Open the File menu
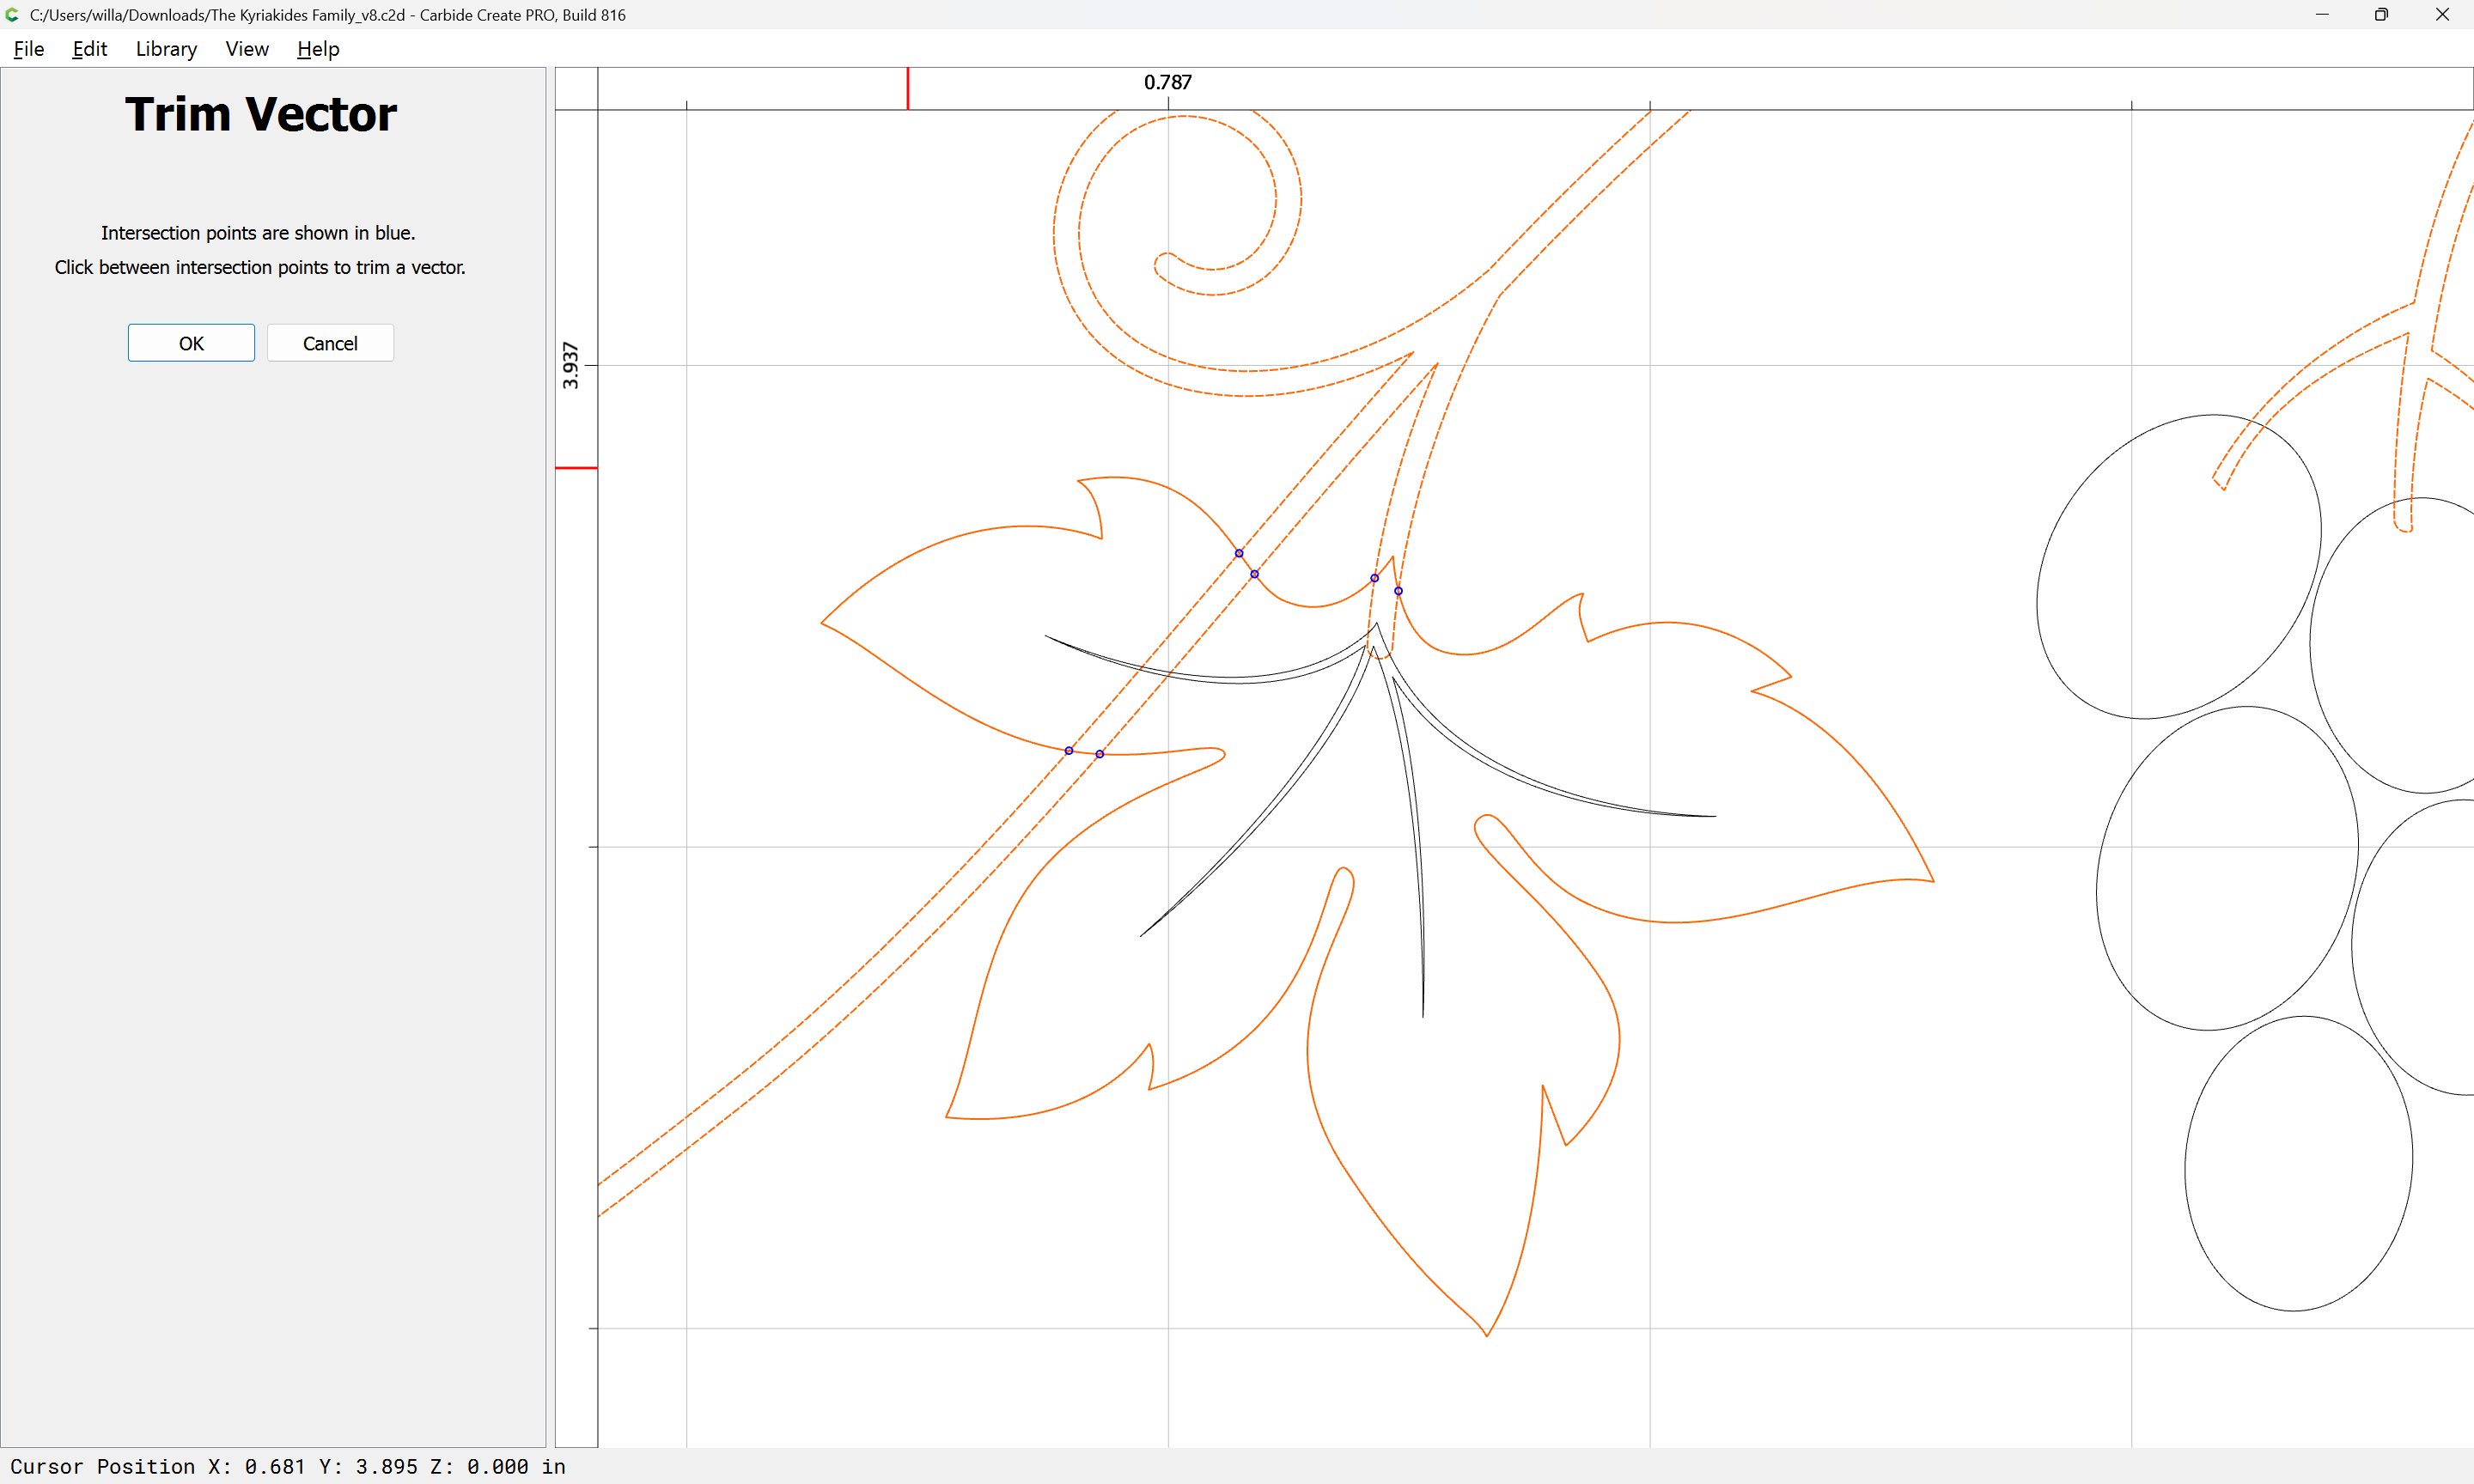 pyautogui.click(x=29, y=49)
